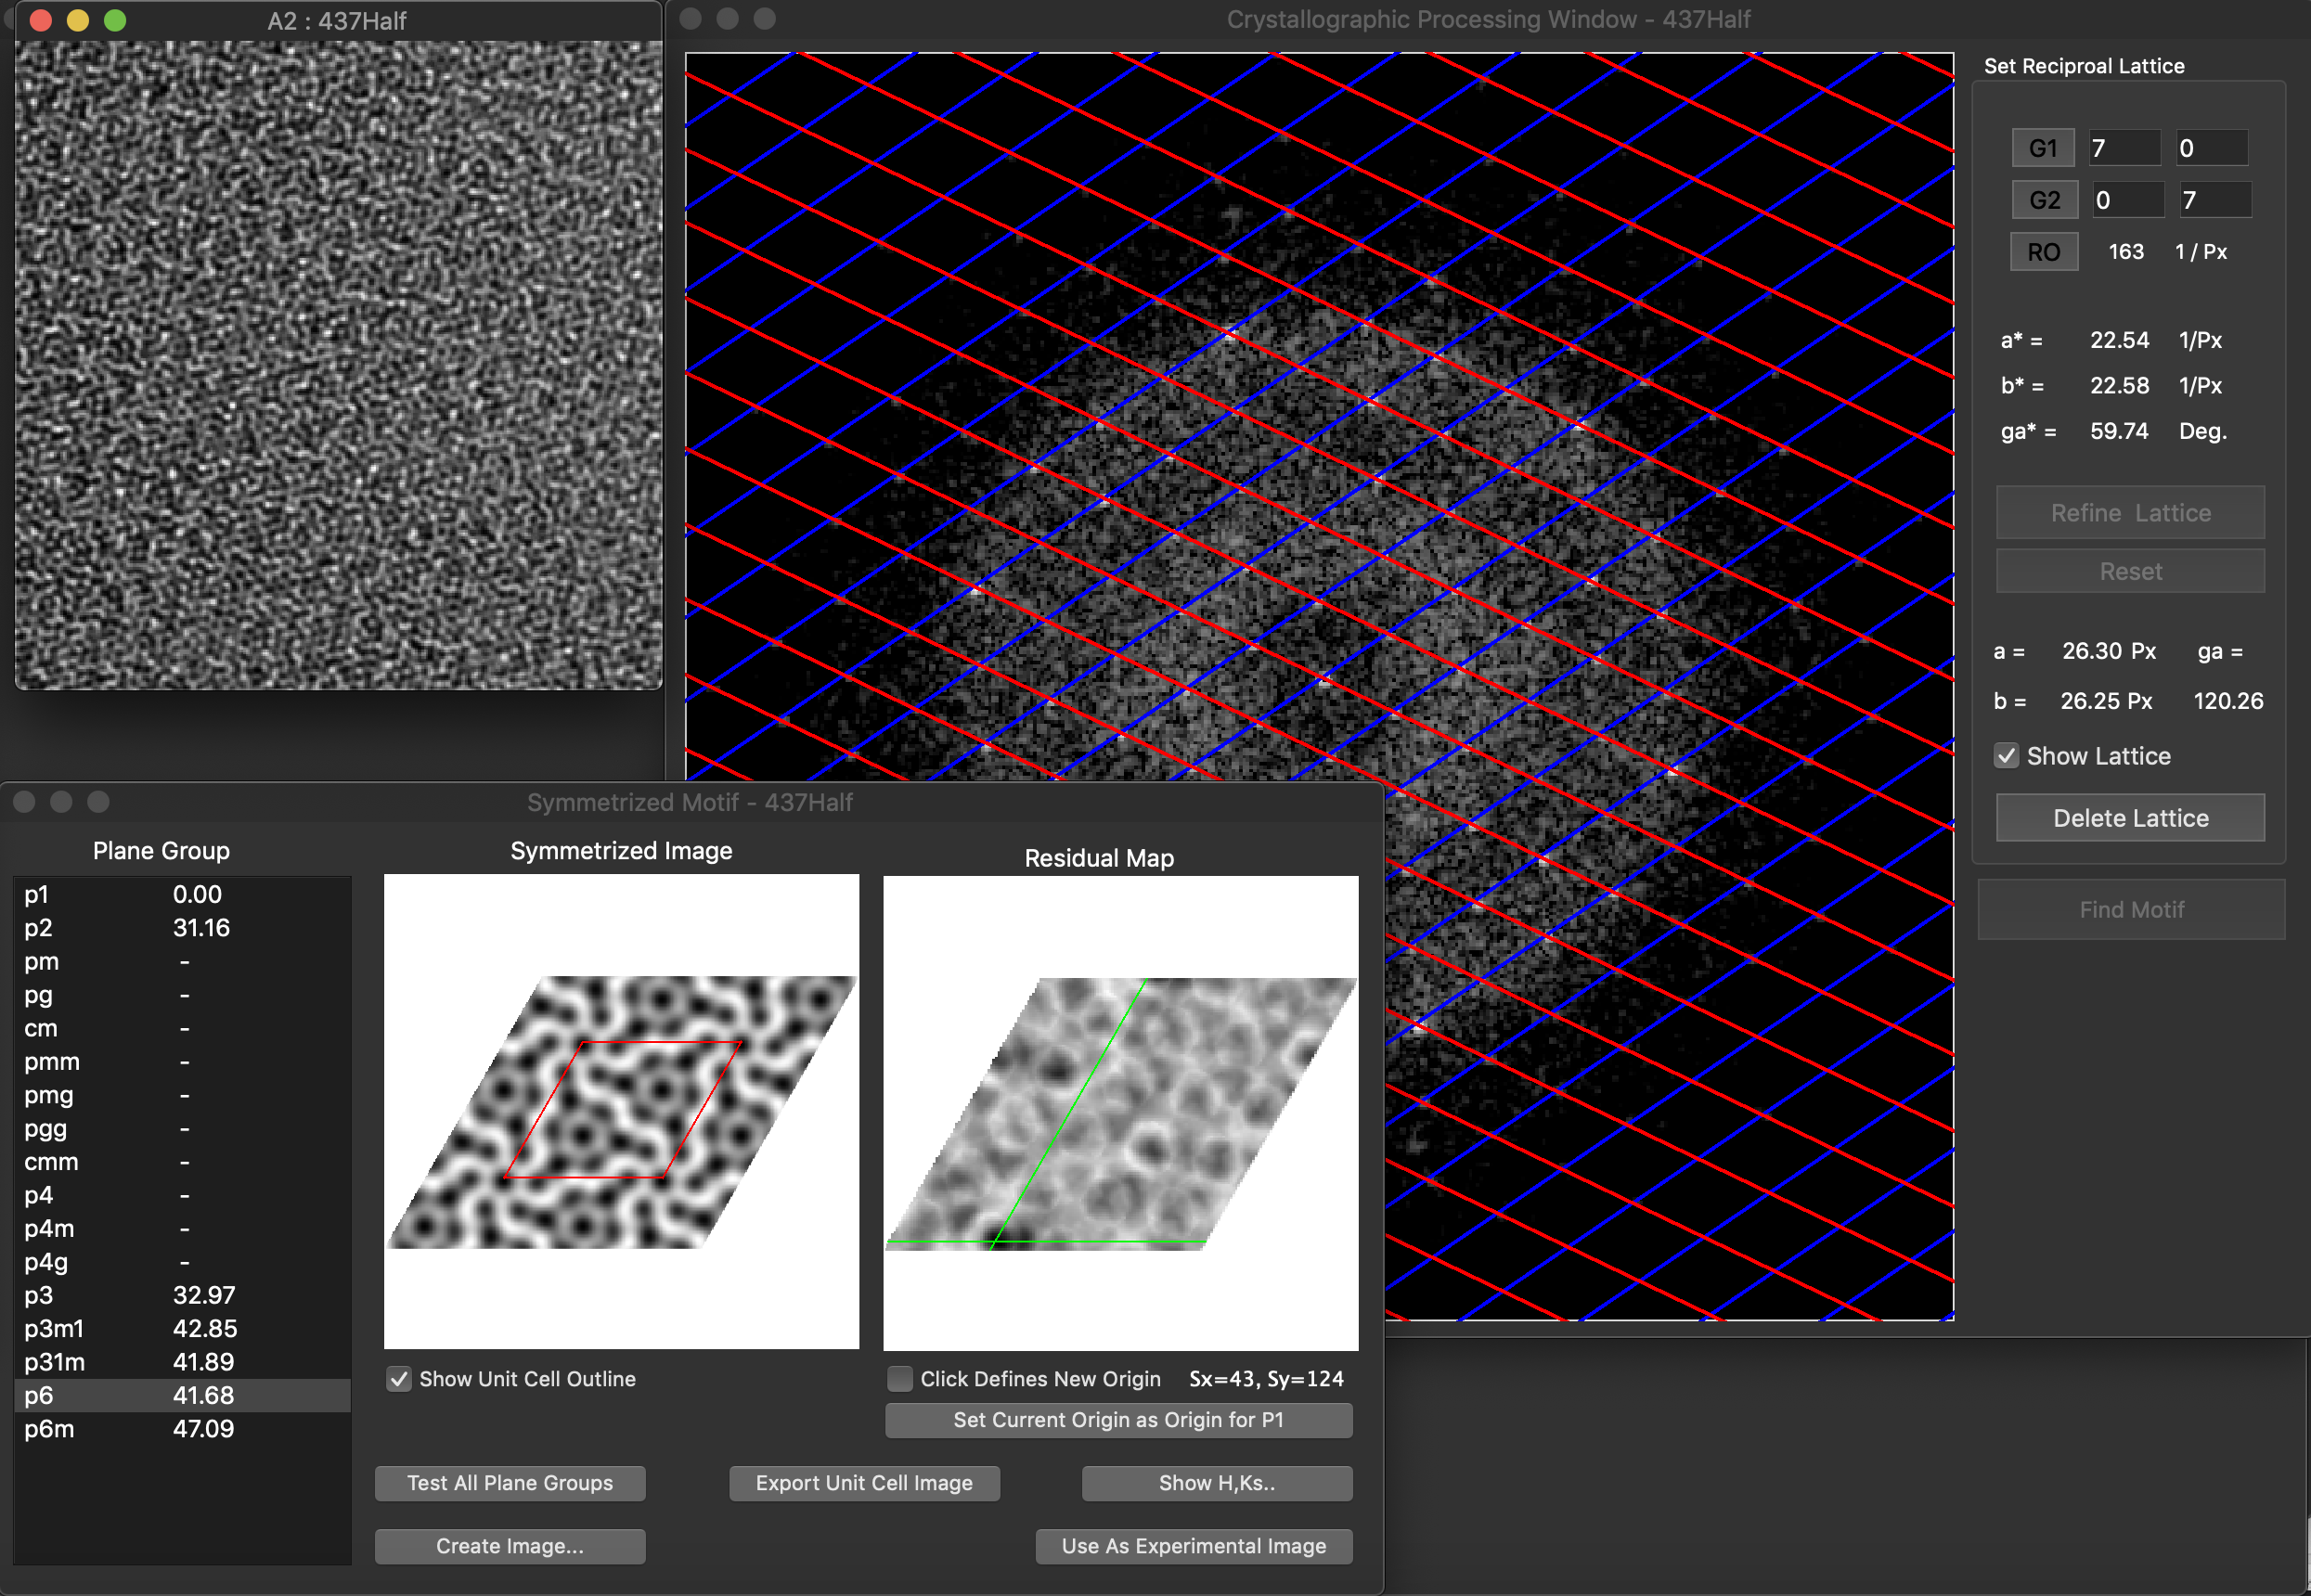Select plane group p31m row
Viewport: 2311px width, 1596px height.
click(183, 1362)
